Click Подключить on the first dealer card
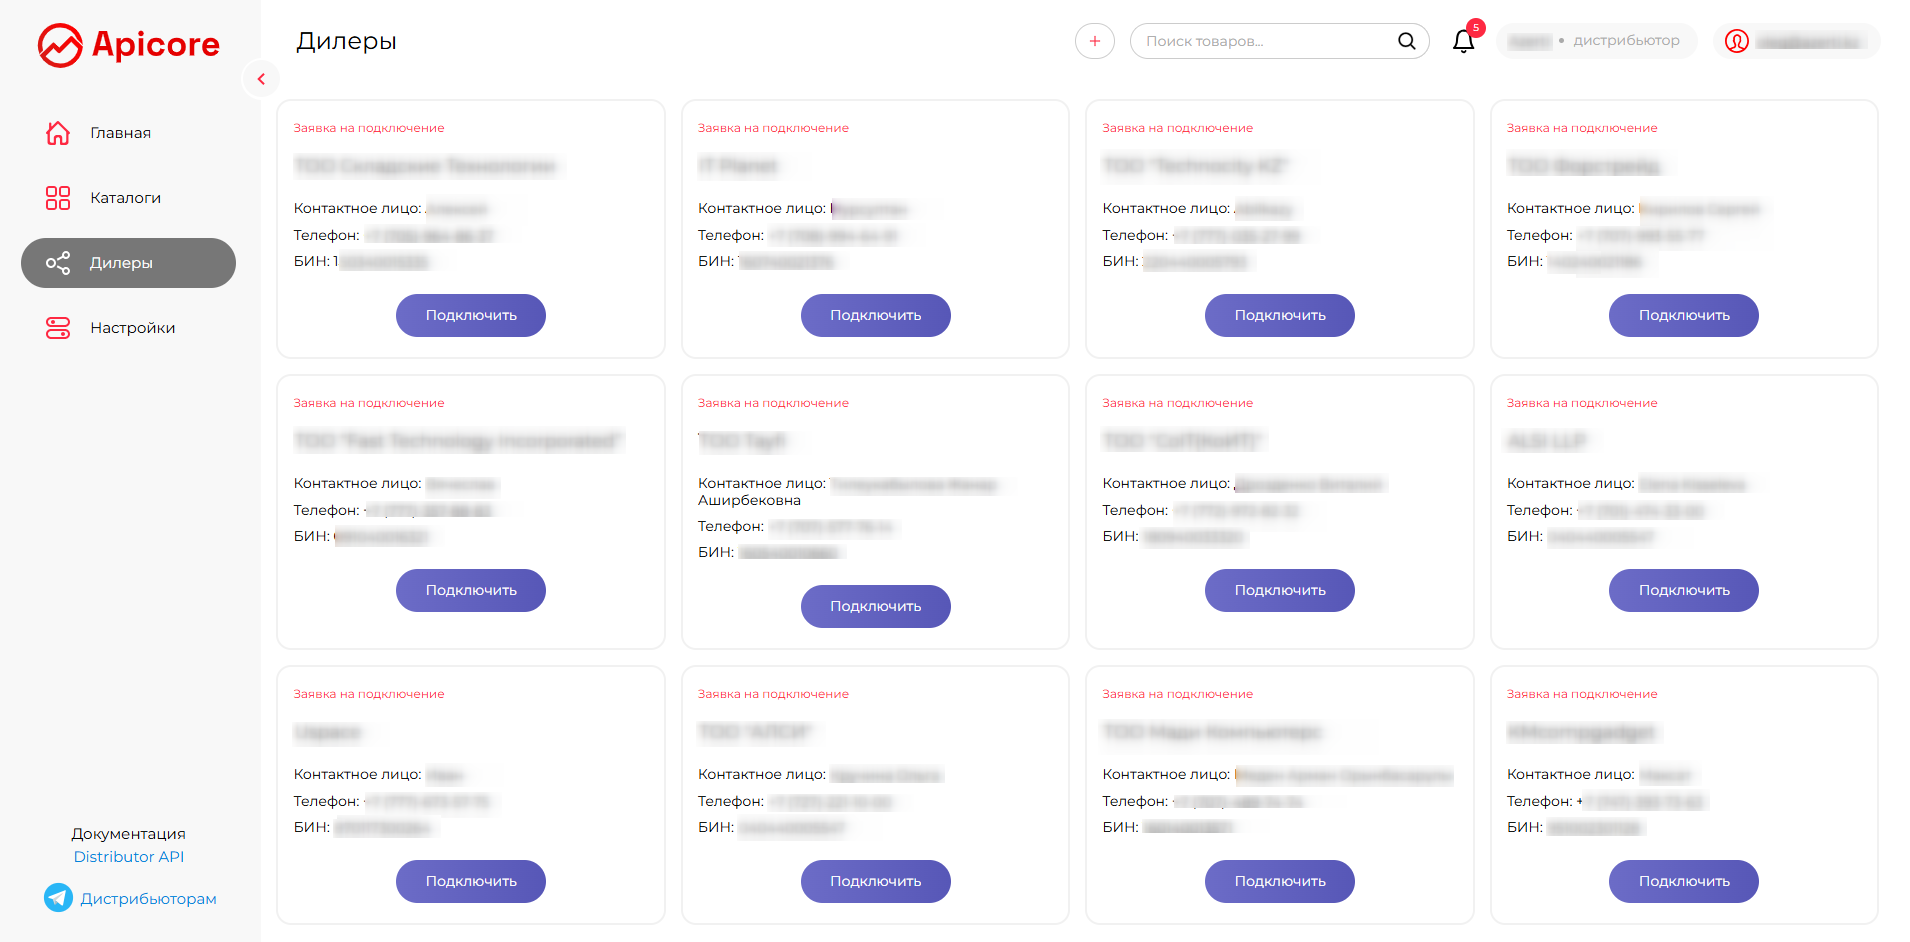 (x=471, y=315)
